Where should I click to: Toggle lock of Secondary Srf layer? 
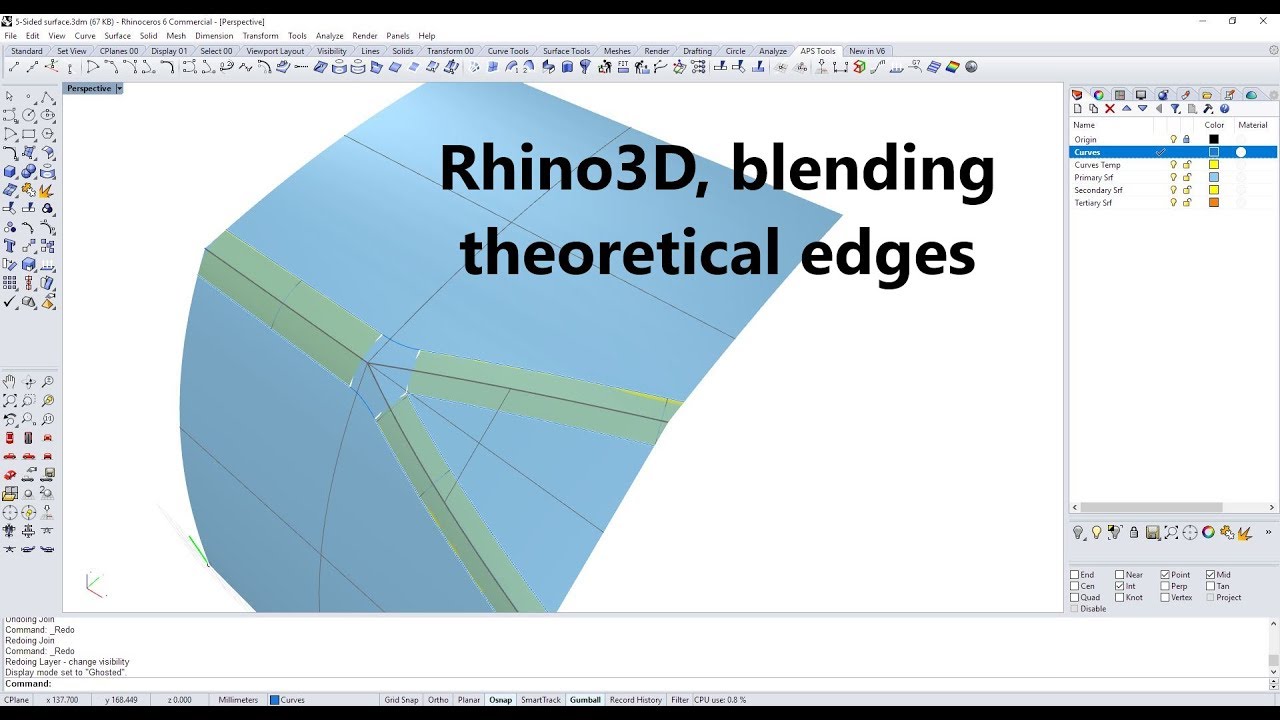(x=1187, y=190)
